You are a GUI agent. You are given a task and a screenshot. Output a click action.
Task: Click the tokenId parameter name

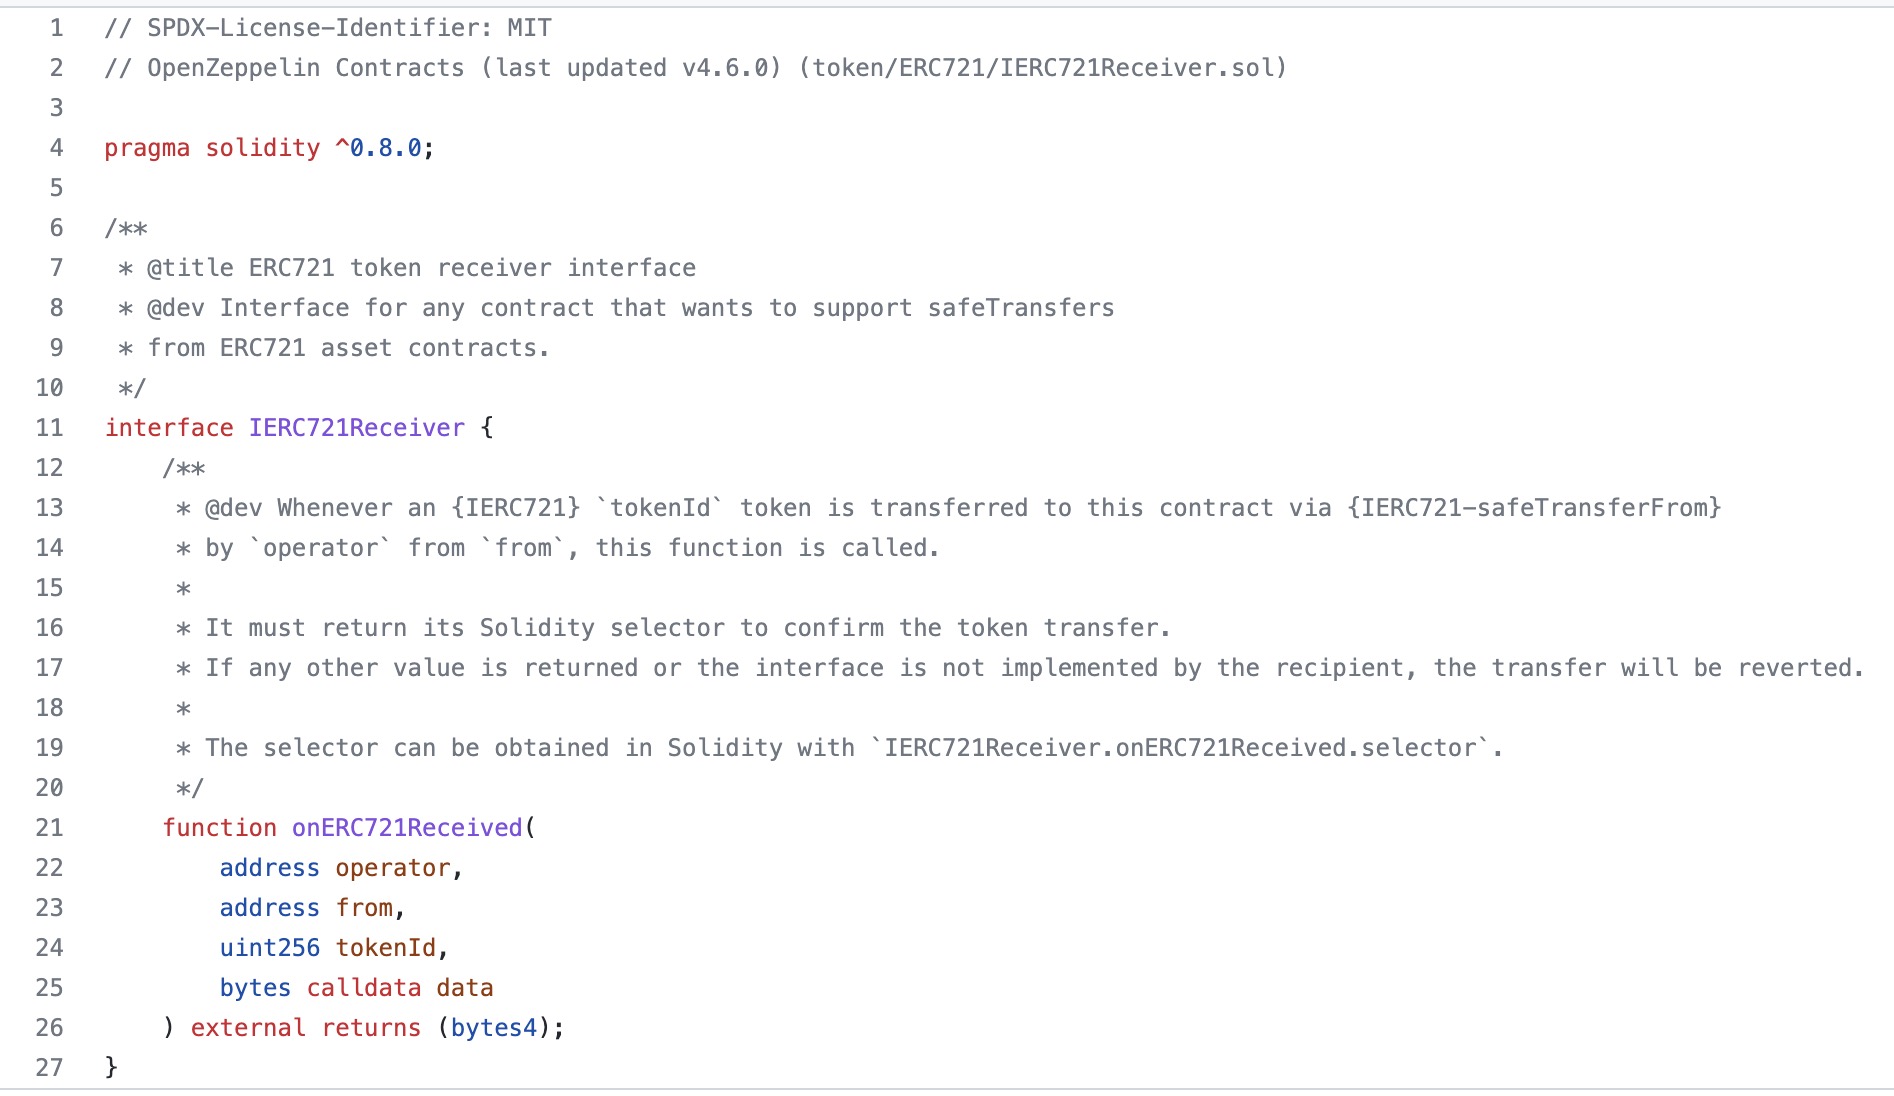tap(386, 948)
